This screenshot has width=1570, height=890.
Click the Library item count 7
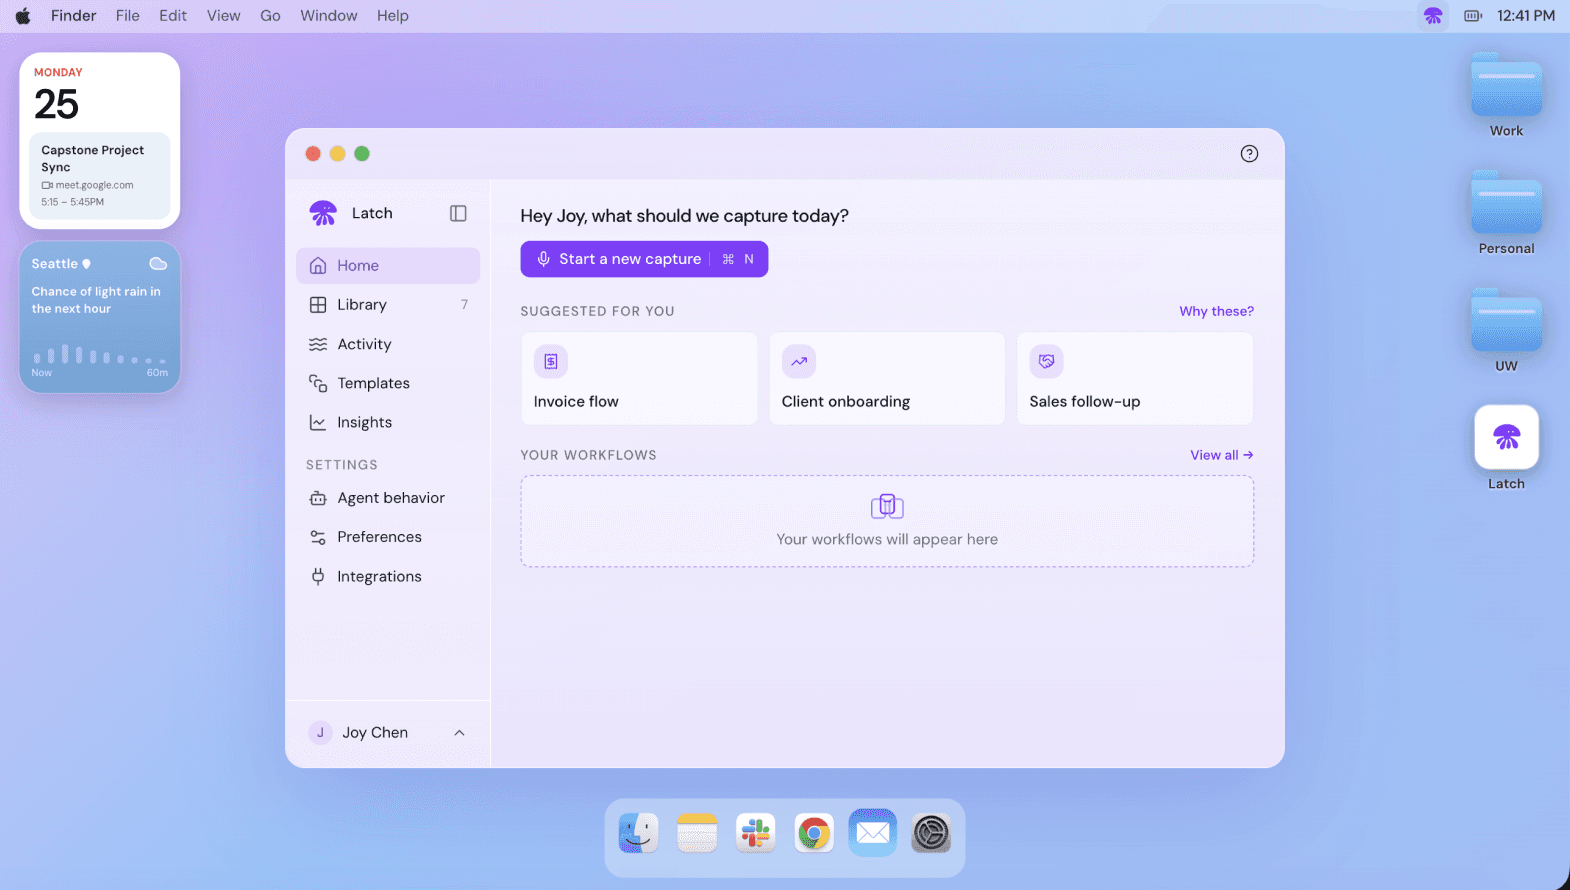[x=464, y=304]
